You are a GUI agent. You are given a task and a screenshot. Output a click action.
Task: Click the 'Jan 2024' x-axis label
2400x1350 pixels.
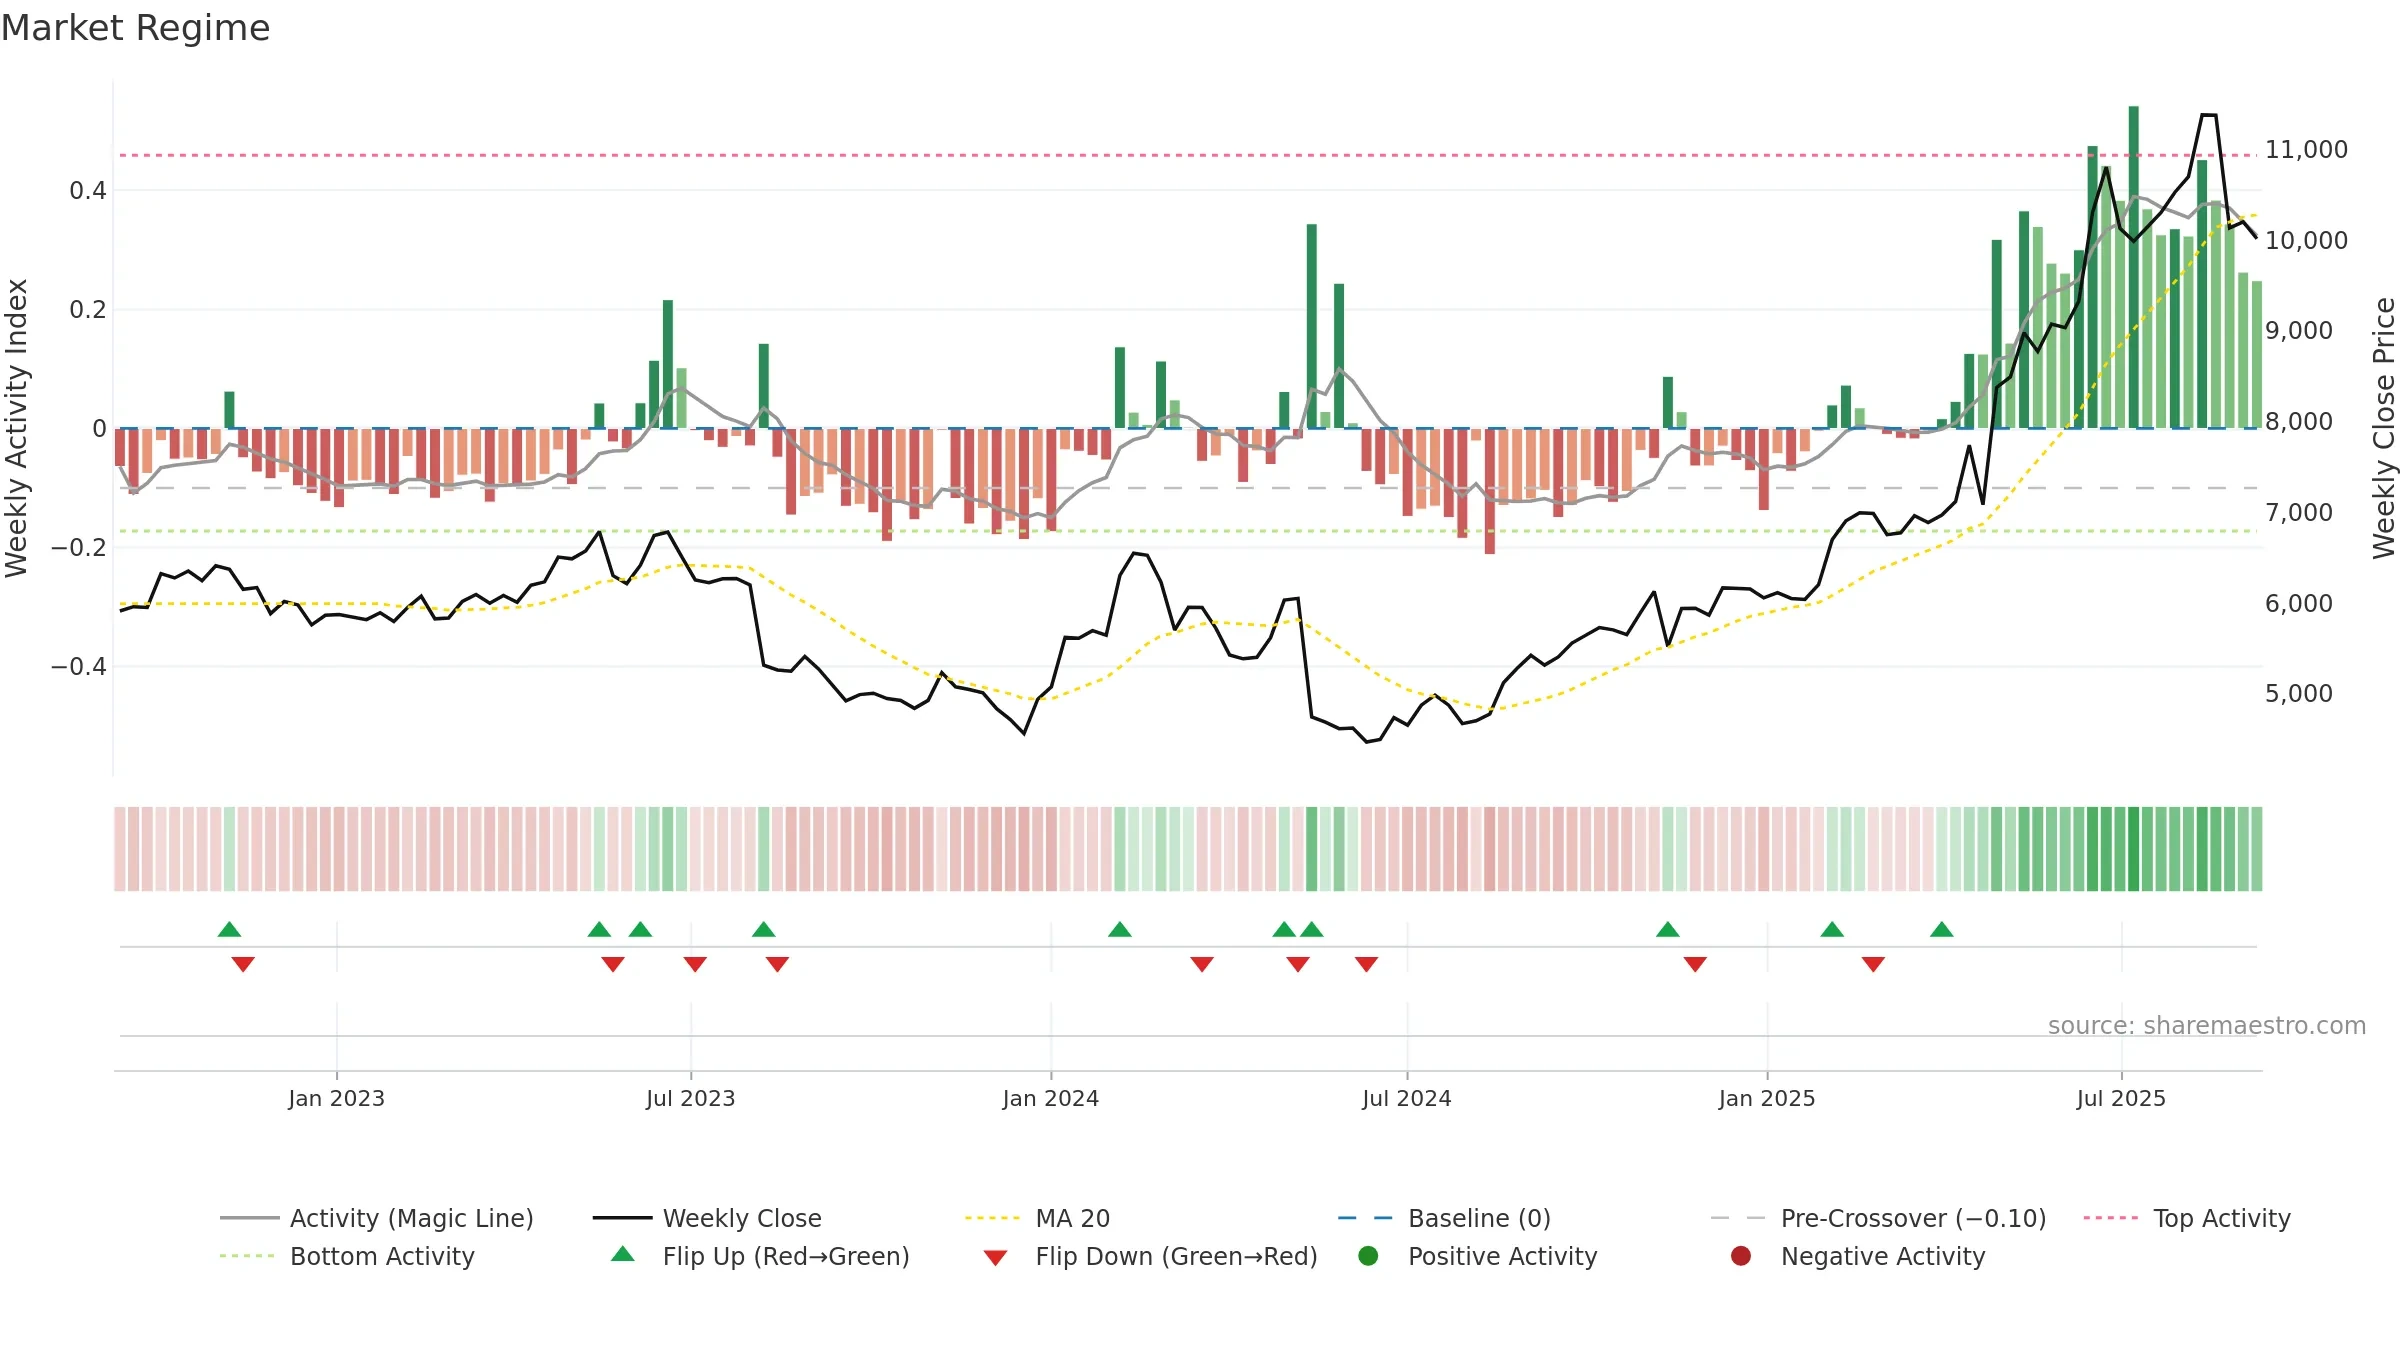click(x=1050, y=1098)
